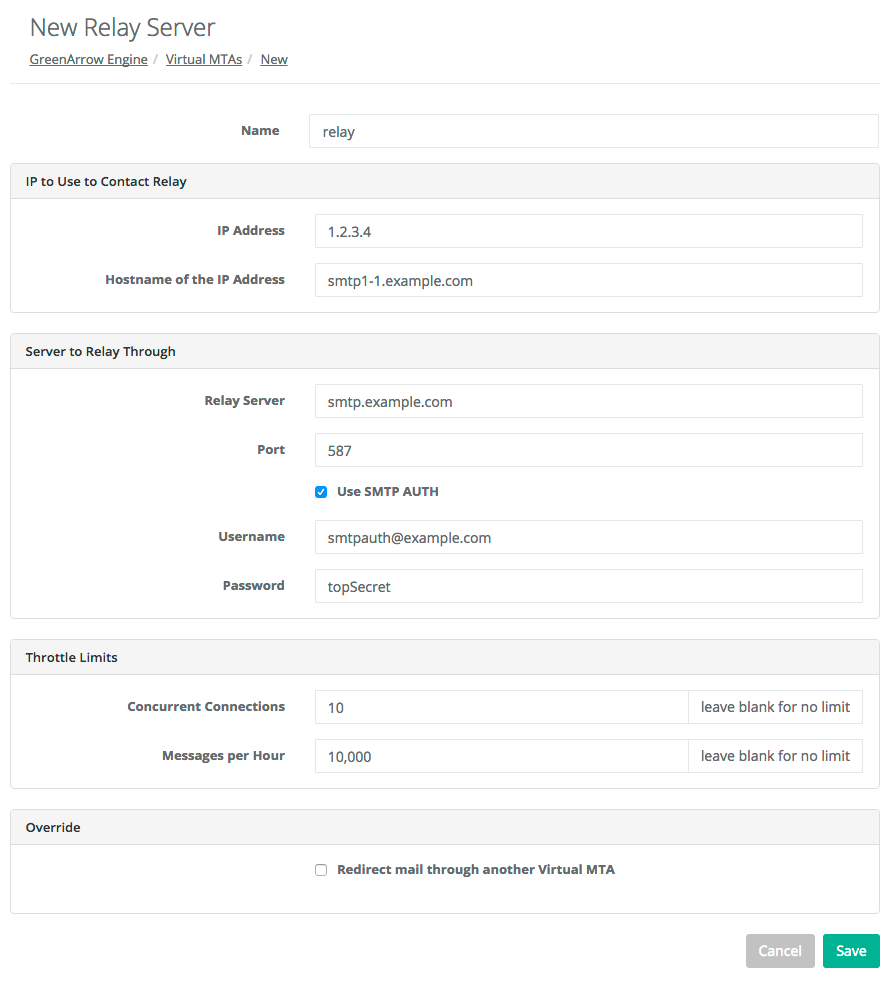
Task: Click the IP Address field
Action: point(587,231)
